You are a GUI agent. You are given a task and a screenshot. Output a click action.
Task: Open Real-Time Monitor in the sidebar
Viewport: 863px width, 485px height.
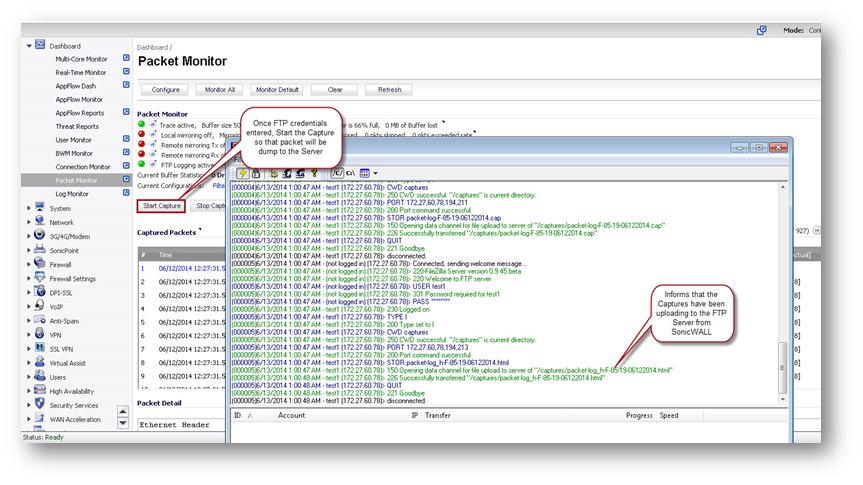coord(81,73)
